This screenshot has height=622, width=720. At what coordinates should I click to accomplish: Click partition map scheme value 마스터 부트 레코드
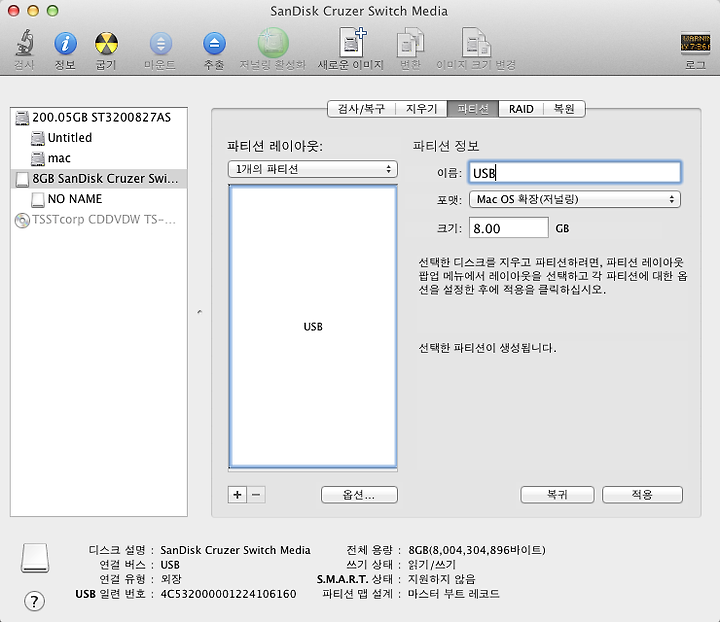(x=454, y=594)
